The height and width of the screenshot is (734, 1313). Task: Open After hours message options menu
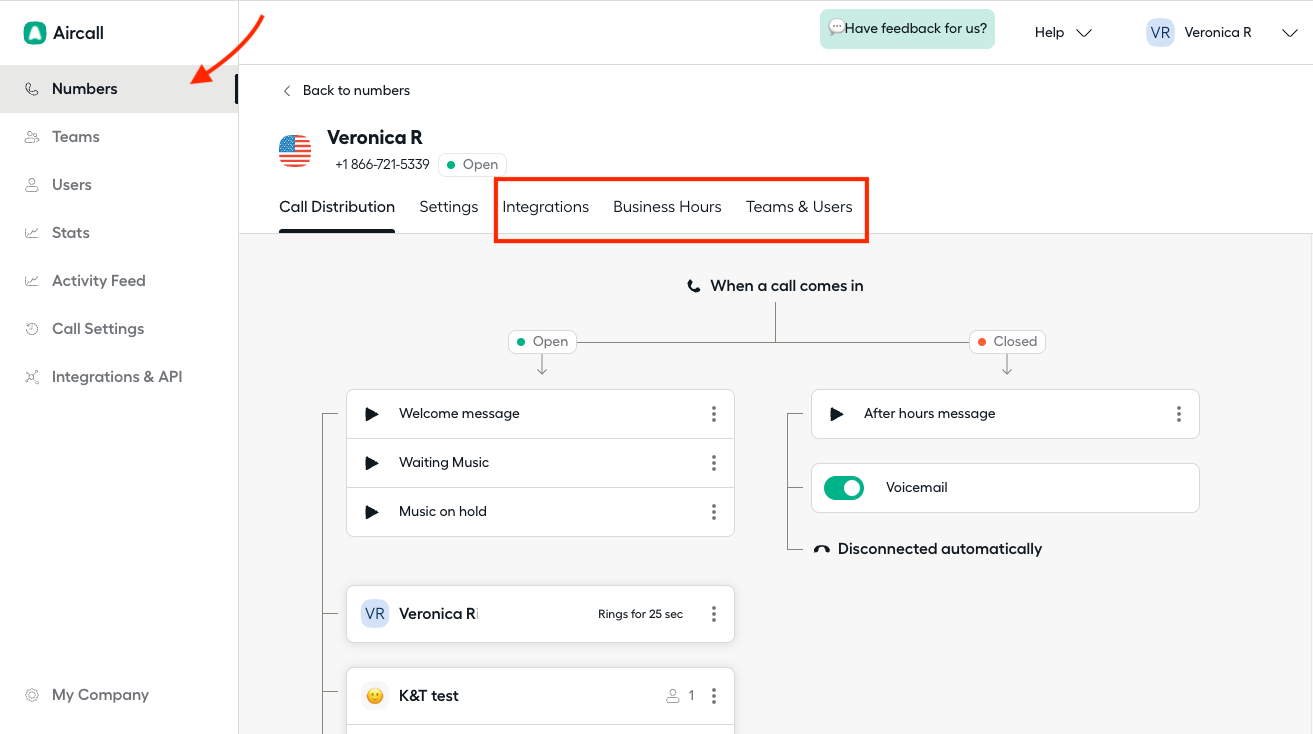(1179, 414)
